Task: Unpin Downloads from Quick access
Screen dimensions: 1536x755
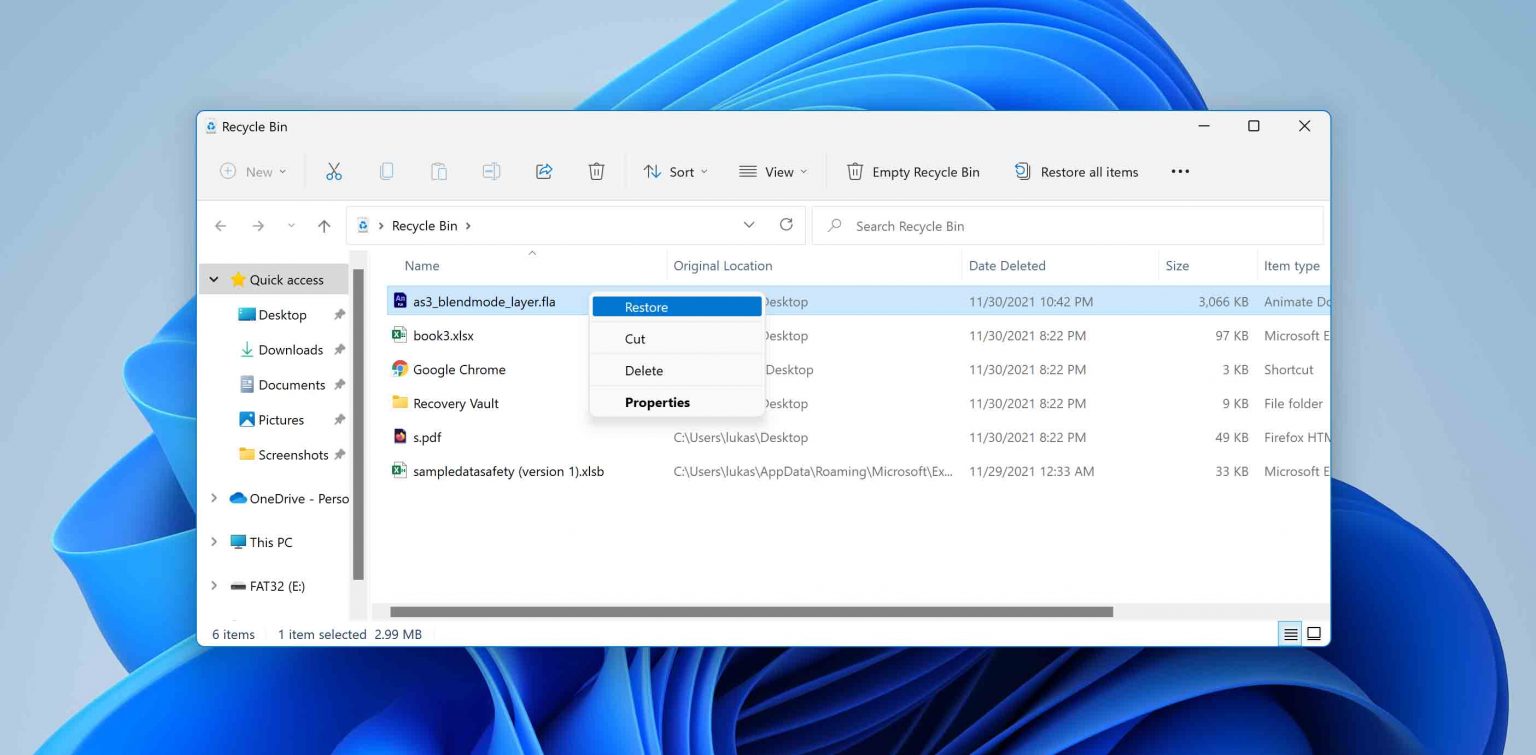Action: [339, 349]
